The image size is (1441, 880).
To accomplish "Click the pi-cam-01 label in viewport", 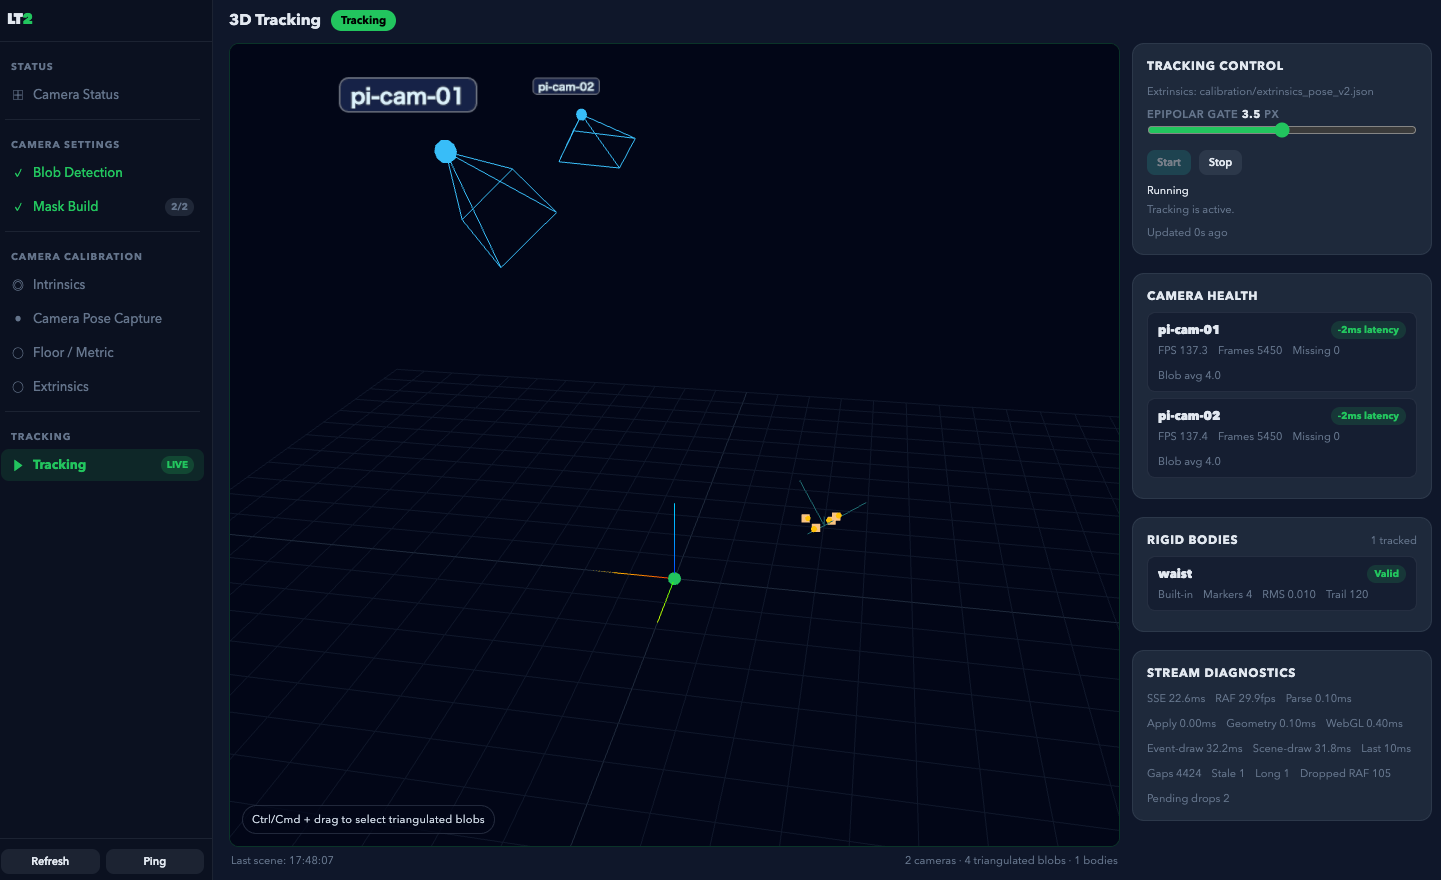I will (408, 96).
